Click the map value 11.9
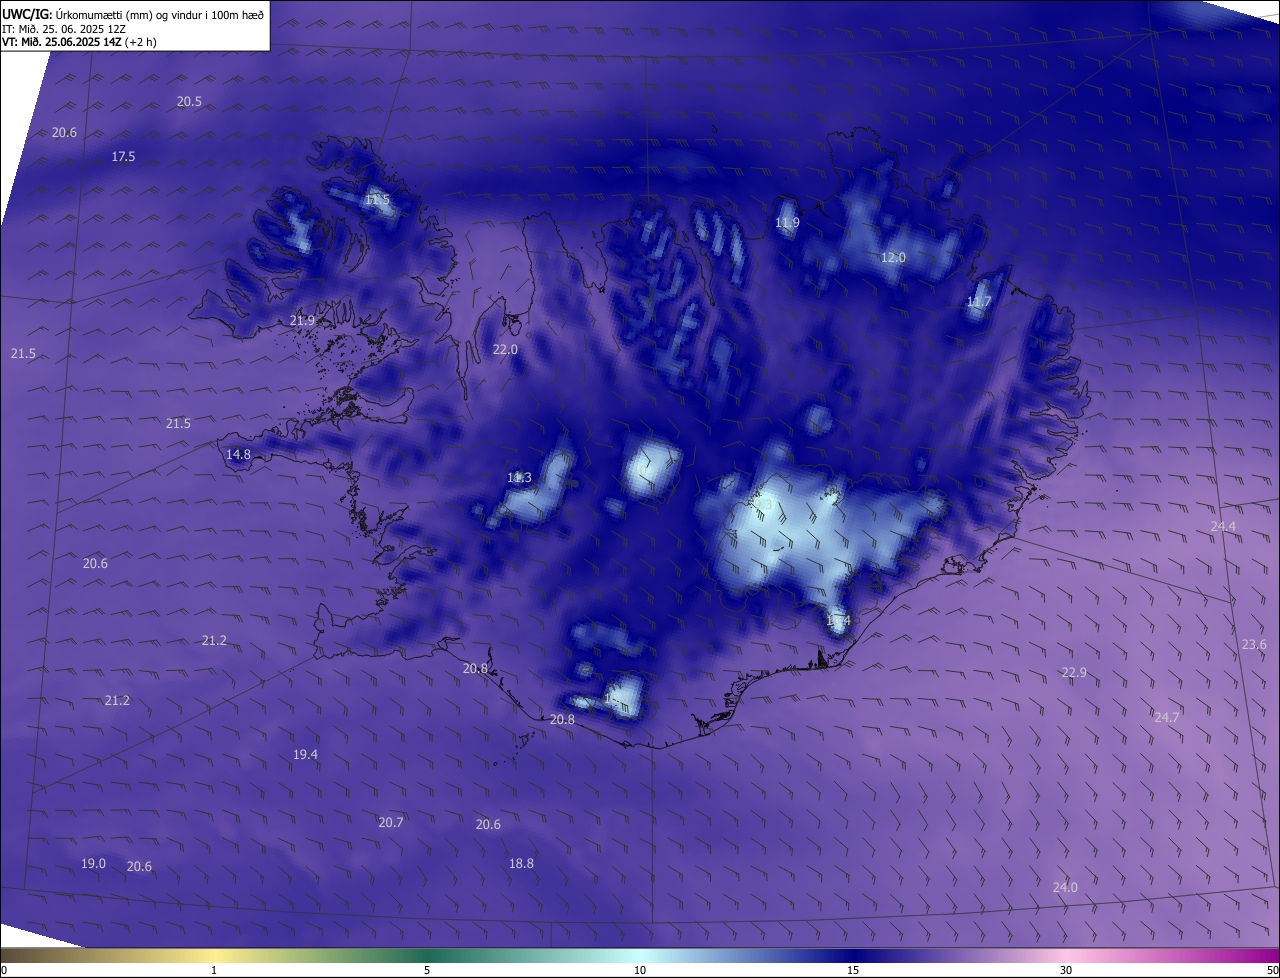The height and width of the screenshot is (978, 1280). 788,223
